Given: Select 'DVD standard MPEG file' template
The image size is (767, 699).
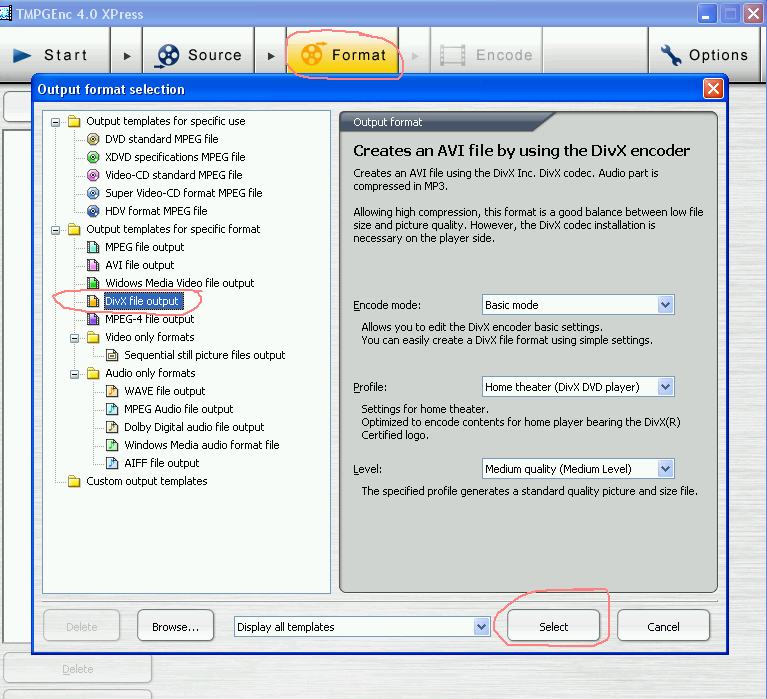Looking at the screenshot, I should pyautogui.click(x=161, y=139).
